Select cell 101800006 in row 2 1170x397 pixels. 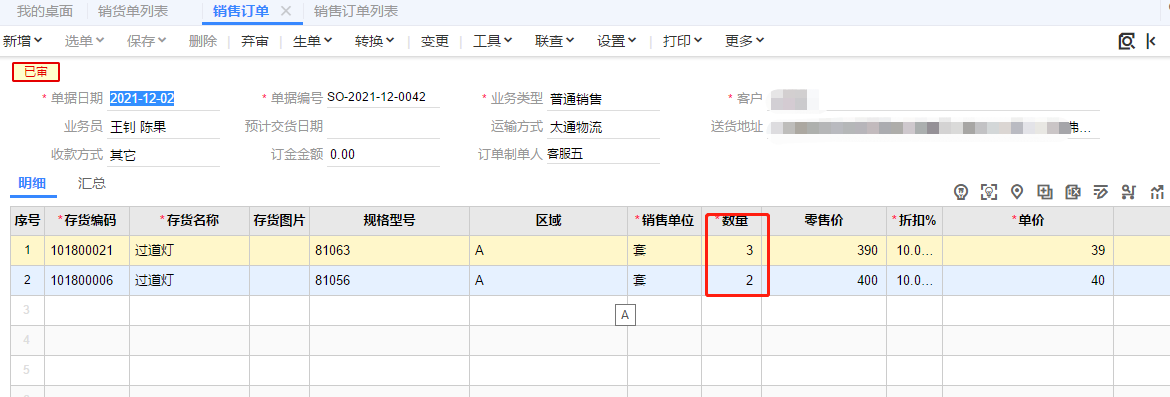(x=87, y=281)
